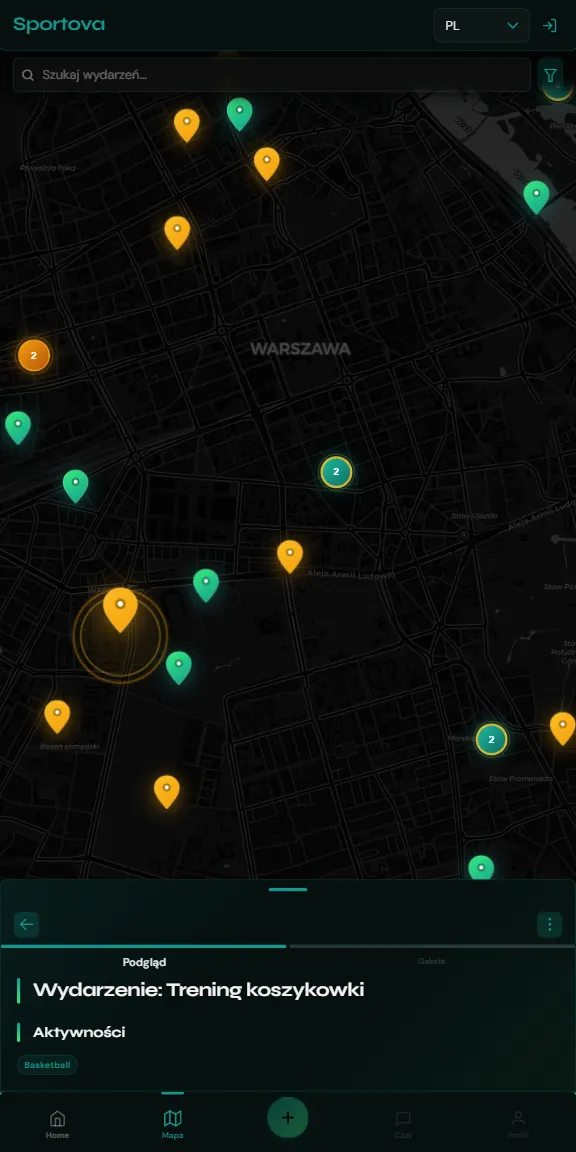
Task: Open the three-dot options menu
Action: point(550,924)
